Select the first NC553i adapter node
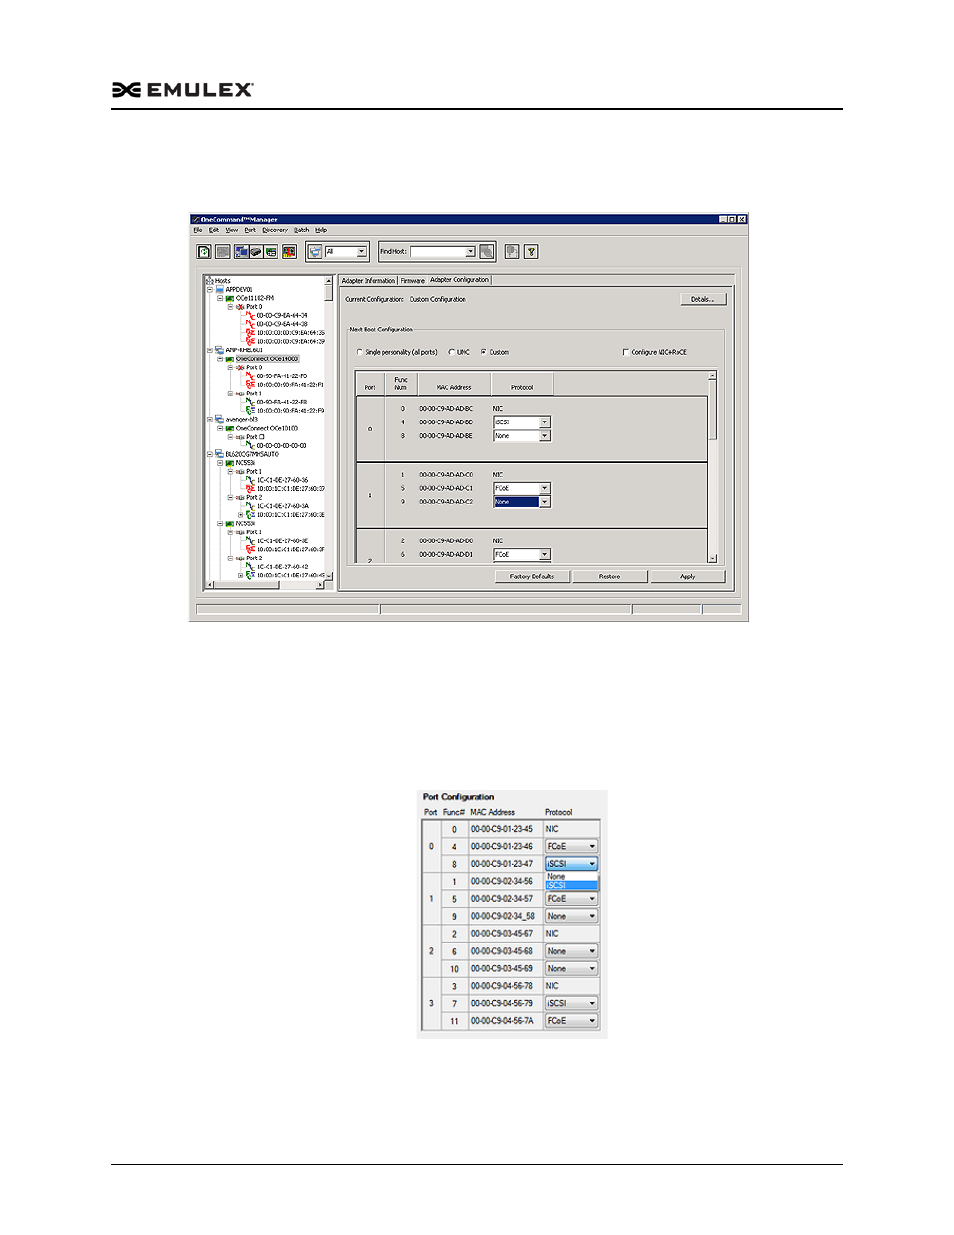Viewport: 954px width, 1235px height. click(245, 463)
